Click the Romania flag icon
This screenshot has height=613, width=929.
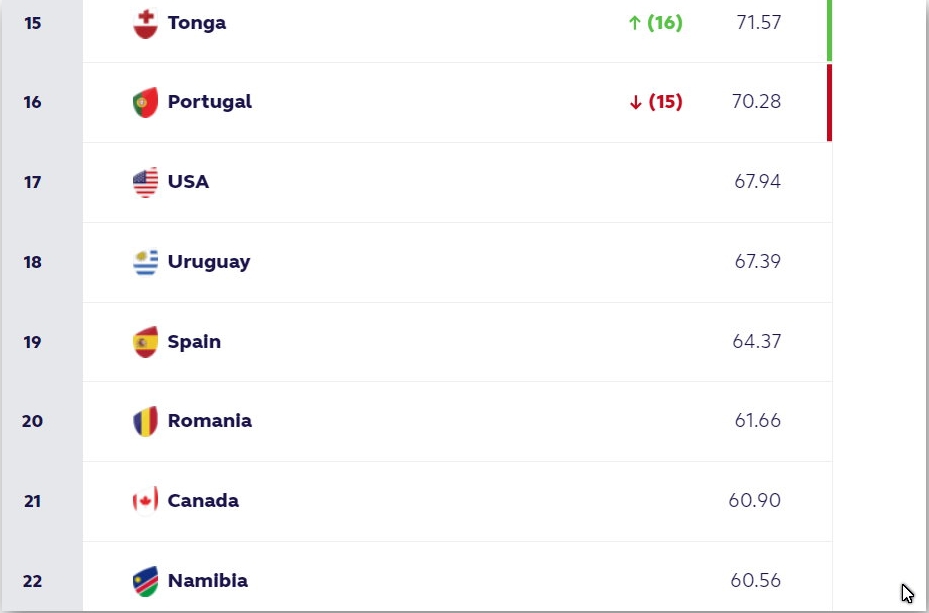coord(146,421)
